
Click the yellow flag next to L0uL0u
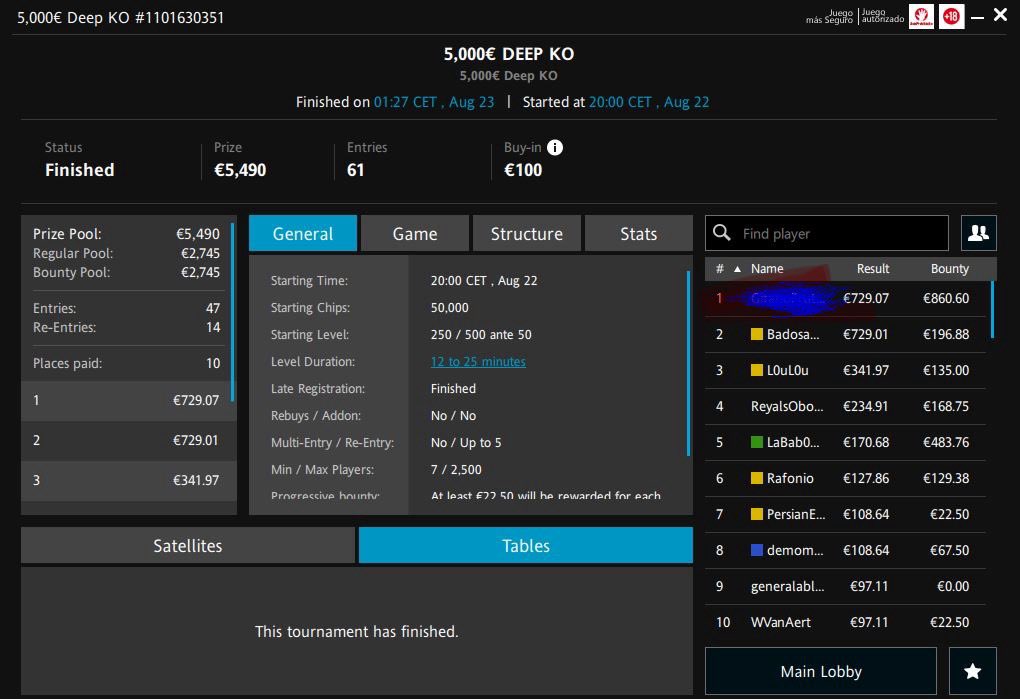tap(757, 370)
